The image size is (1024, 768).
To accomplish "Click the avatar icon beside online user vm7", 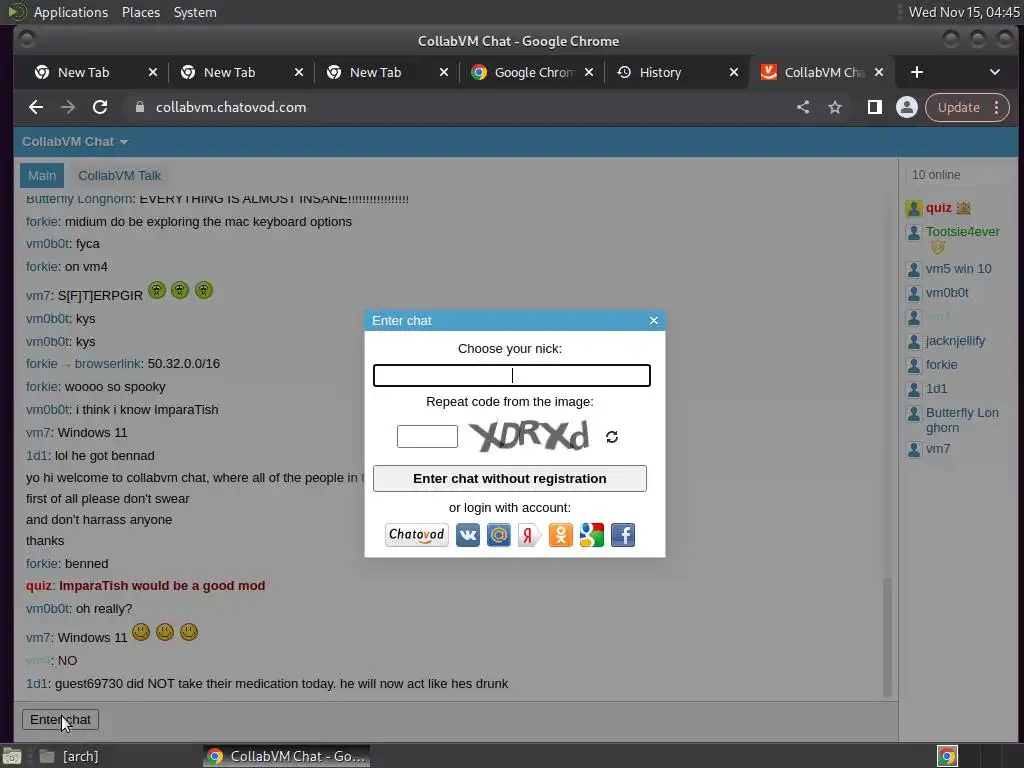I will point(914,449).
